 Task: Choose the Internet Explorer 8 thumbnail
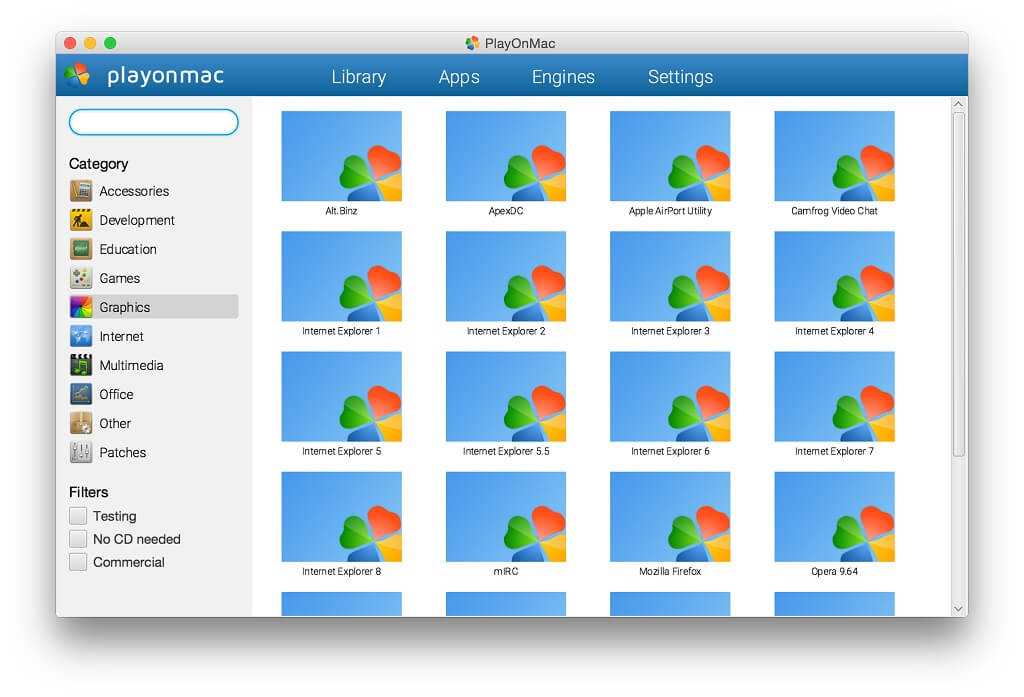coord(342,517)
